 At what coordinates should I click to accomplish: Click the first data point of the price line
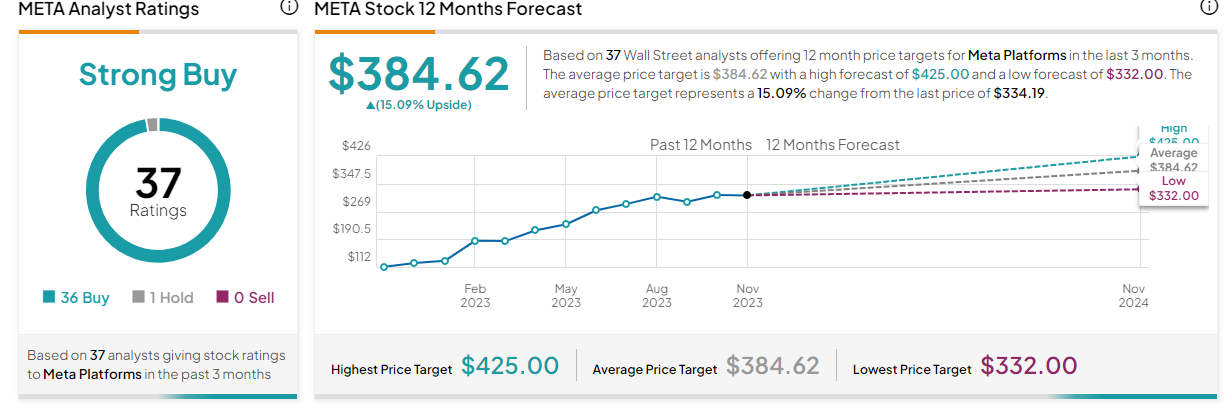pyautogui.click(x=383, y=267)
